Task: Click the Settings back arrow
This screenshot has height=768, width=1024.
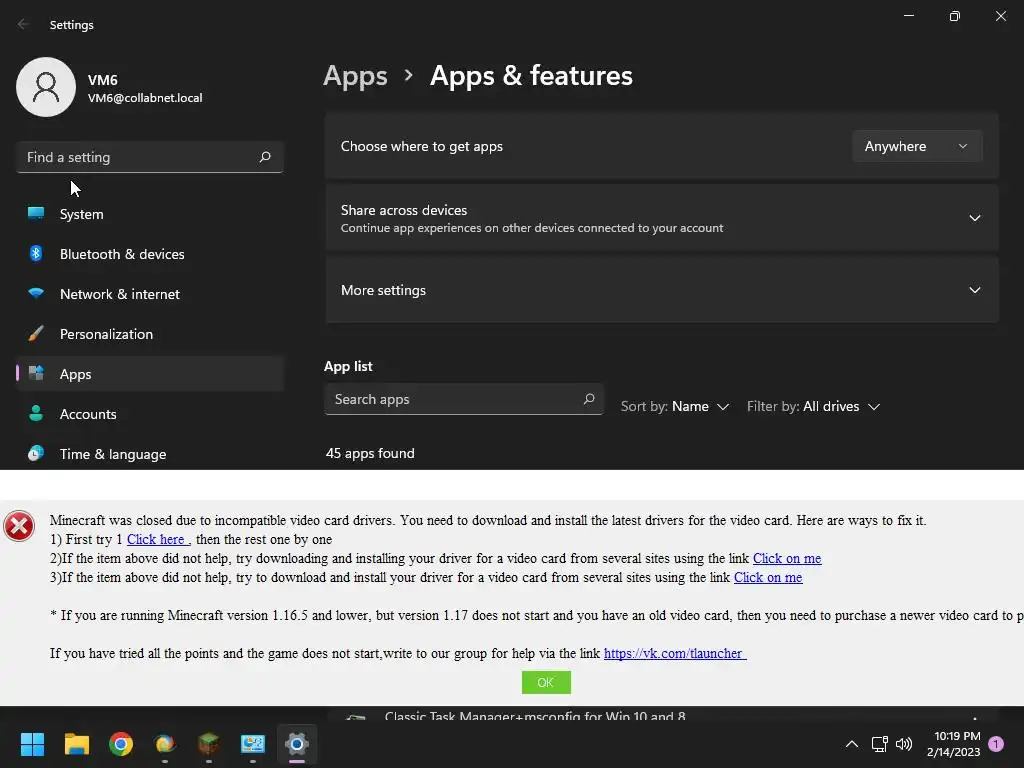Action: click(x=23, y=24)
